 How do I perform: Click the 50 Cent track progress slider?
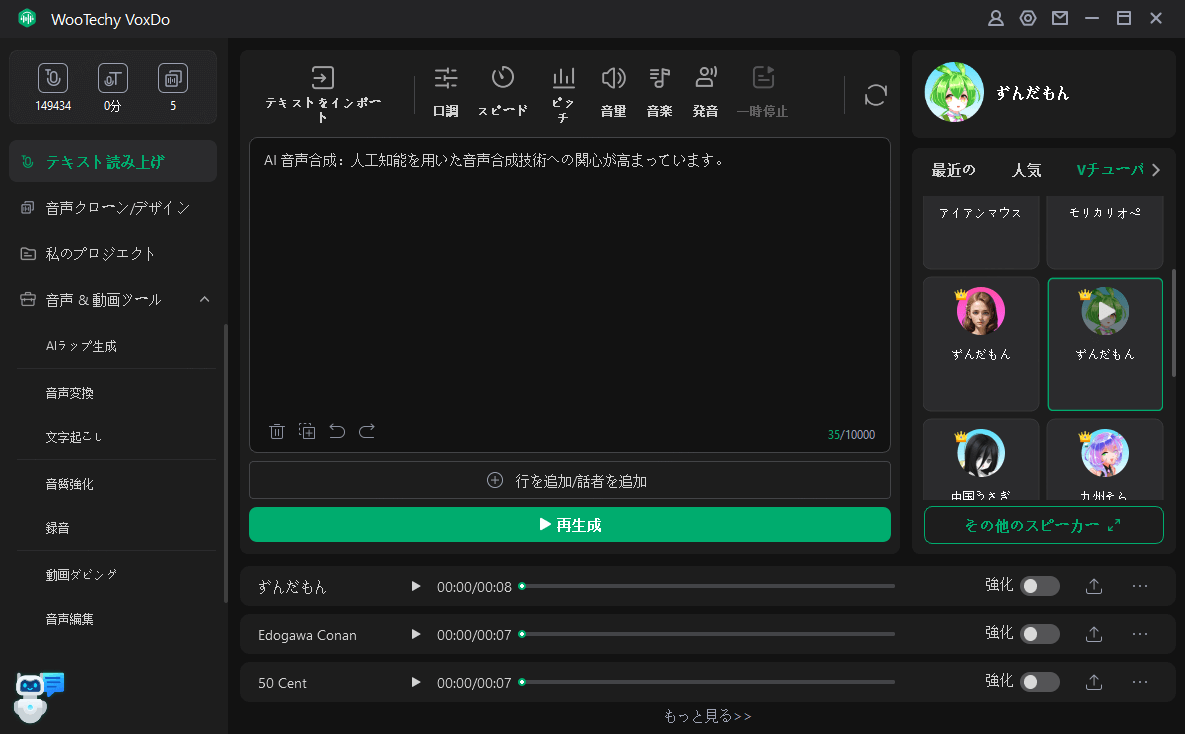pyautogui.click(x=707, y=682)
